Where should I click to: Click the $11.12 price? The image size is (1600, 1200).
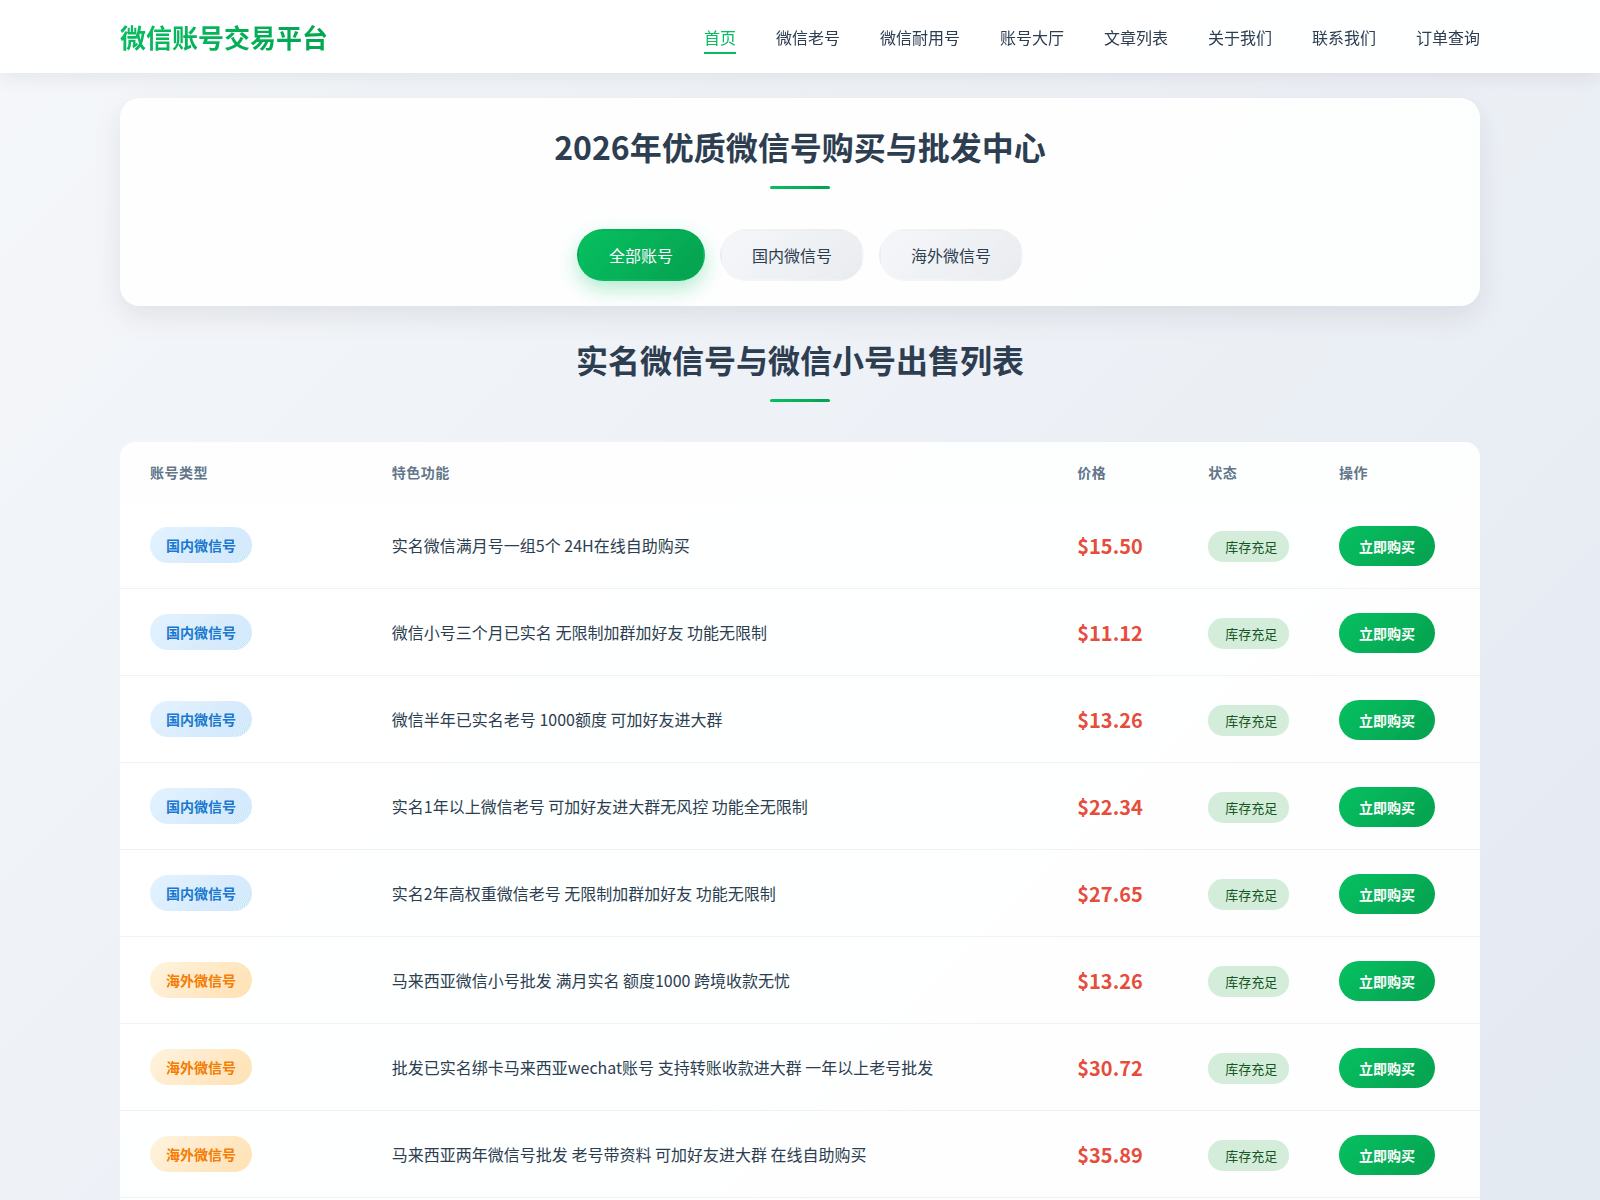1109,633
